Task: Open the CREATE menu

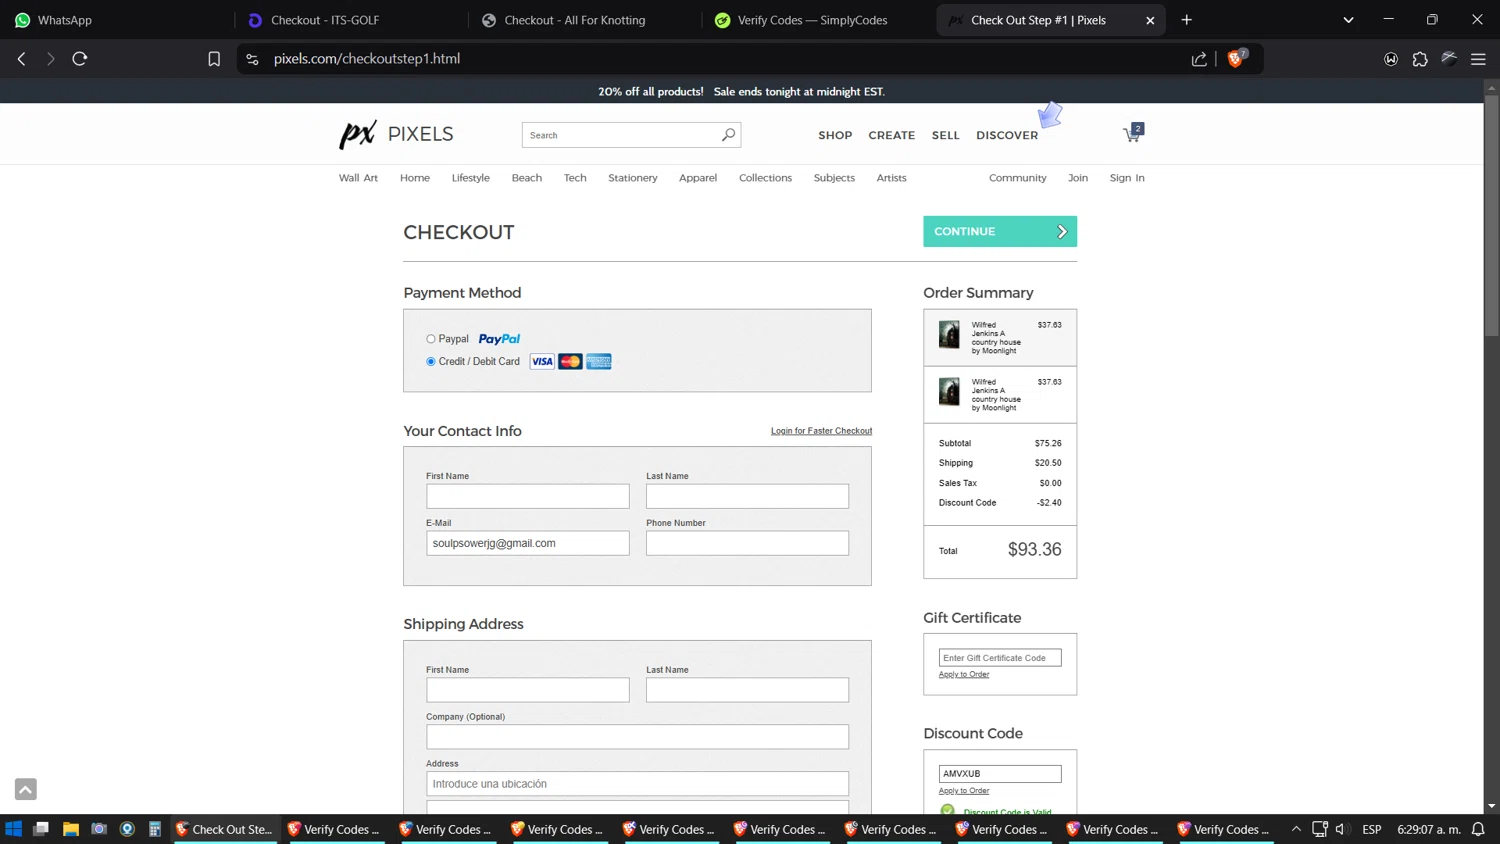Action: [891, 135]
